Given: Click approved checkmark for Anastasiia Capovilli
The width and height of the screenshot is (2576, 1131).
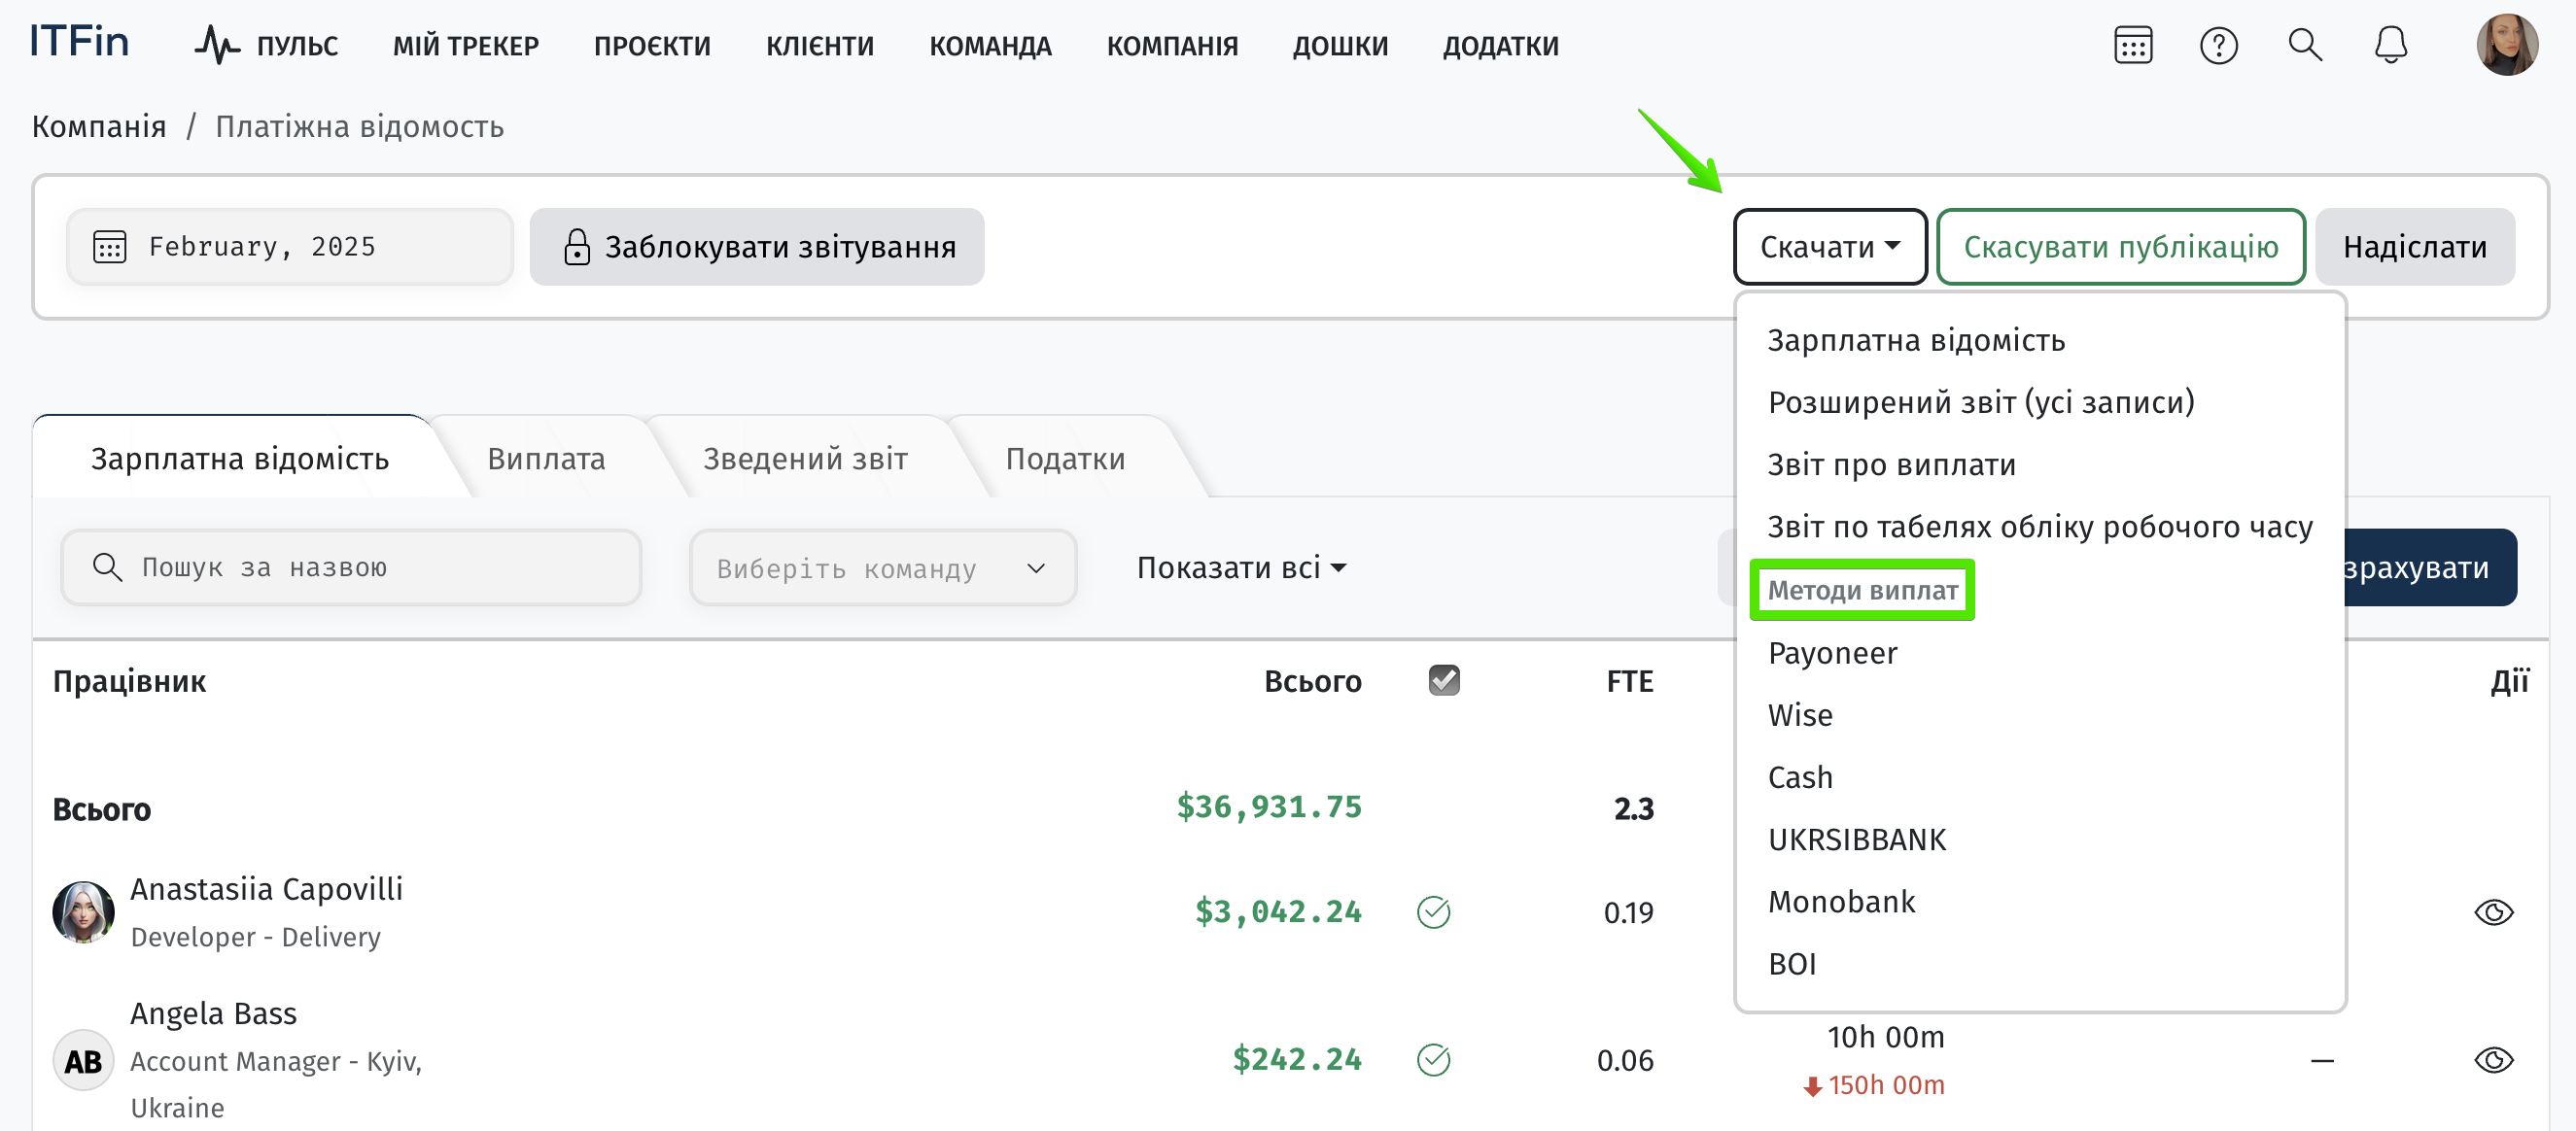Looking at the screenshot, I should point(1433,912).
